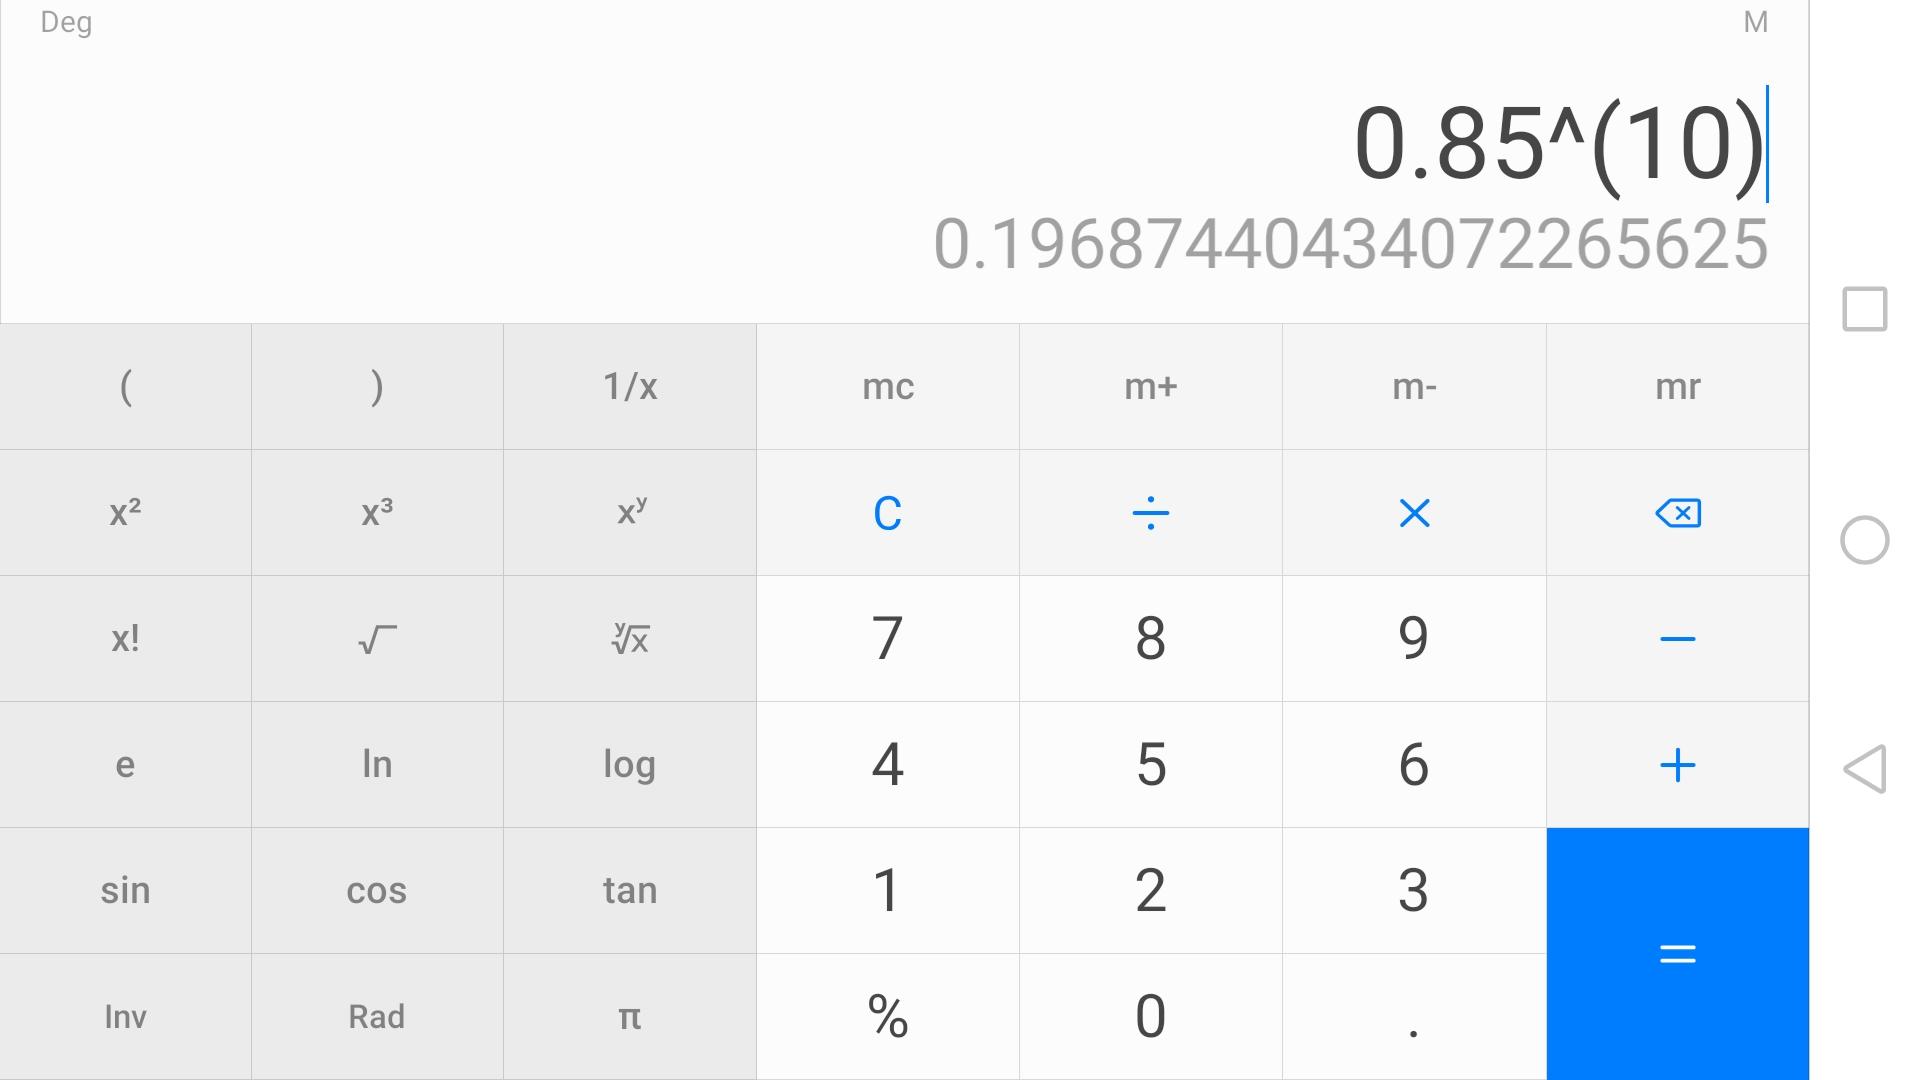This screenshot has width=1920, height=1080.
Task: Switch angle mode with Rad key
Action: coord(377,1017)
